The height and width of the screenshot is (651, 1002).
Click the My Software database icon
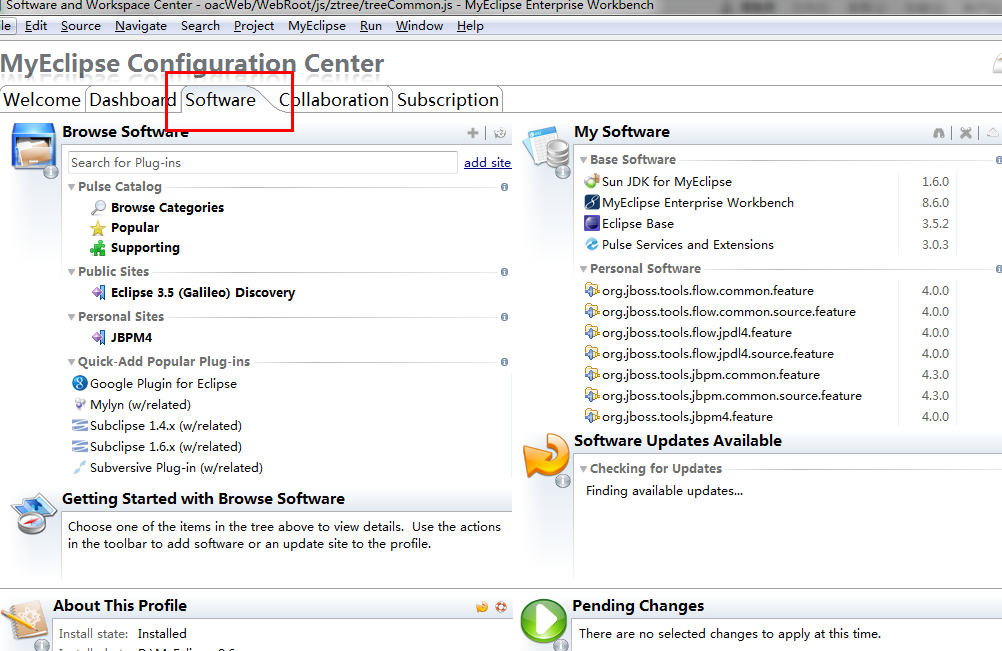coord(546,147)
